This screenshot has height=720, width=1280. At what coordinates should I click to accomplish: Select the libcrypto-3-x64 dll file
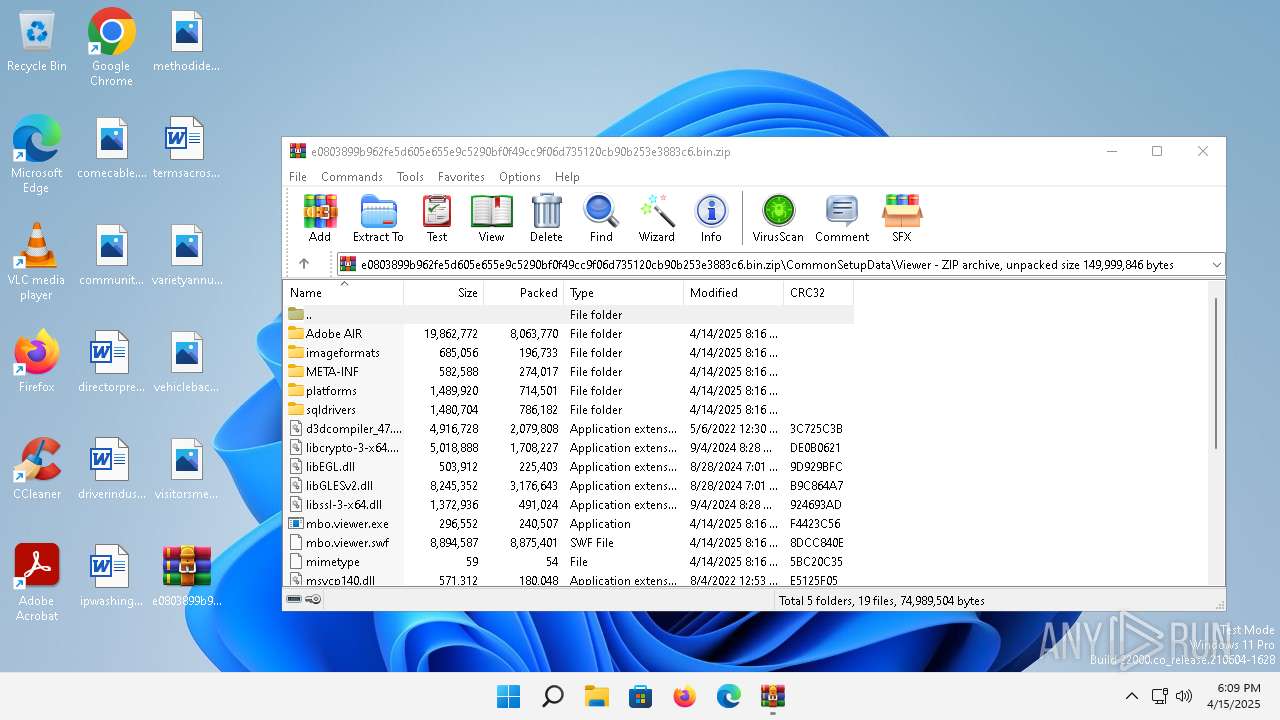click(x=569, y=447)
